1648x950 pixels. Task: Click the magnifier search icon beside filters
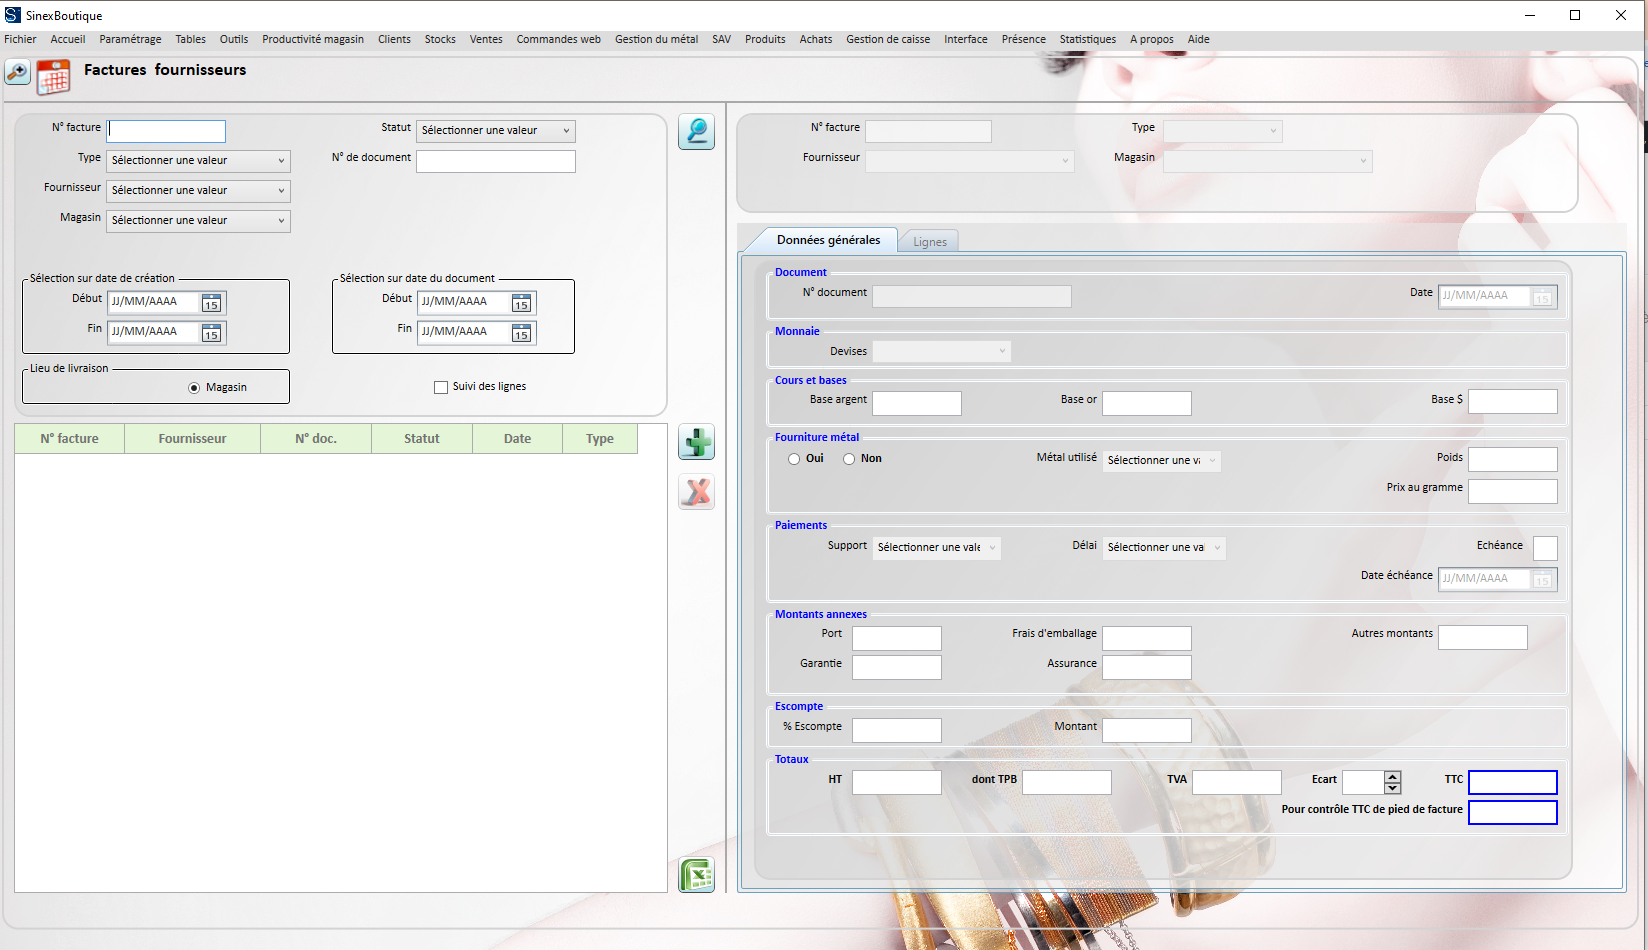click(x=696, y=131)
